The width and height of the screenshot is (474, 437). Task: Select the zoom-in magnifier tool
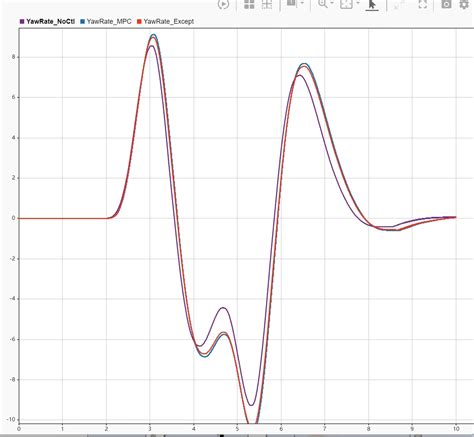[322, 4]
